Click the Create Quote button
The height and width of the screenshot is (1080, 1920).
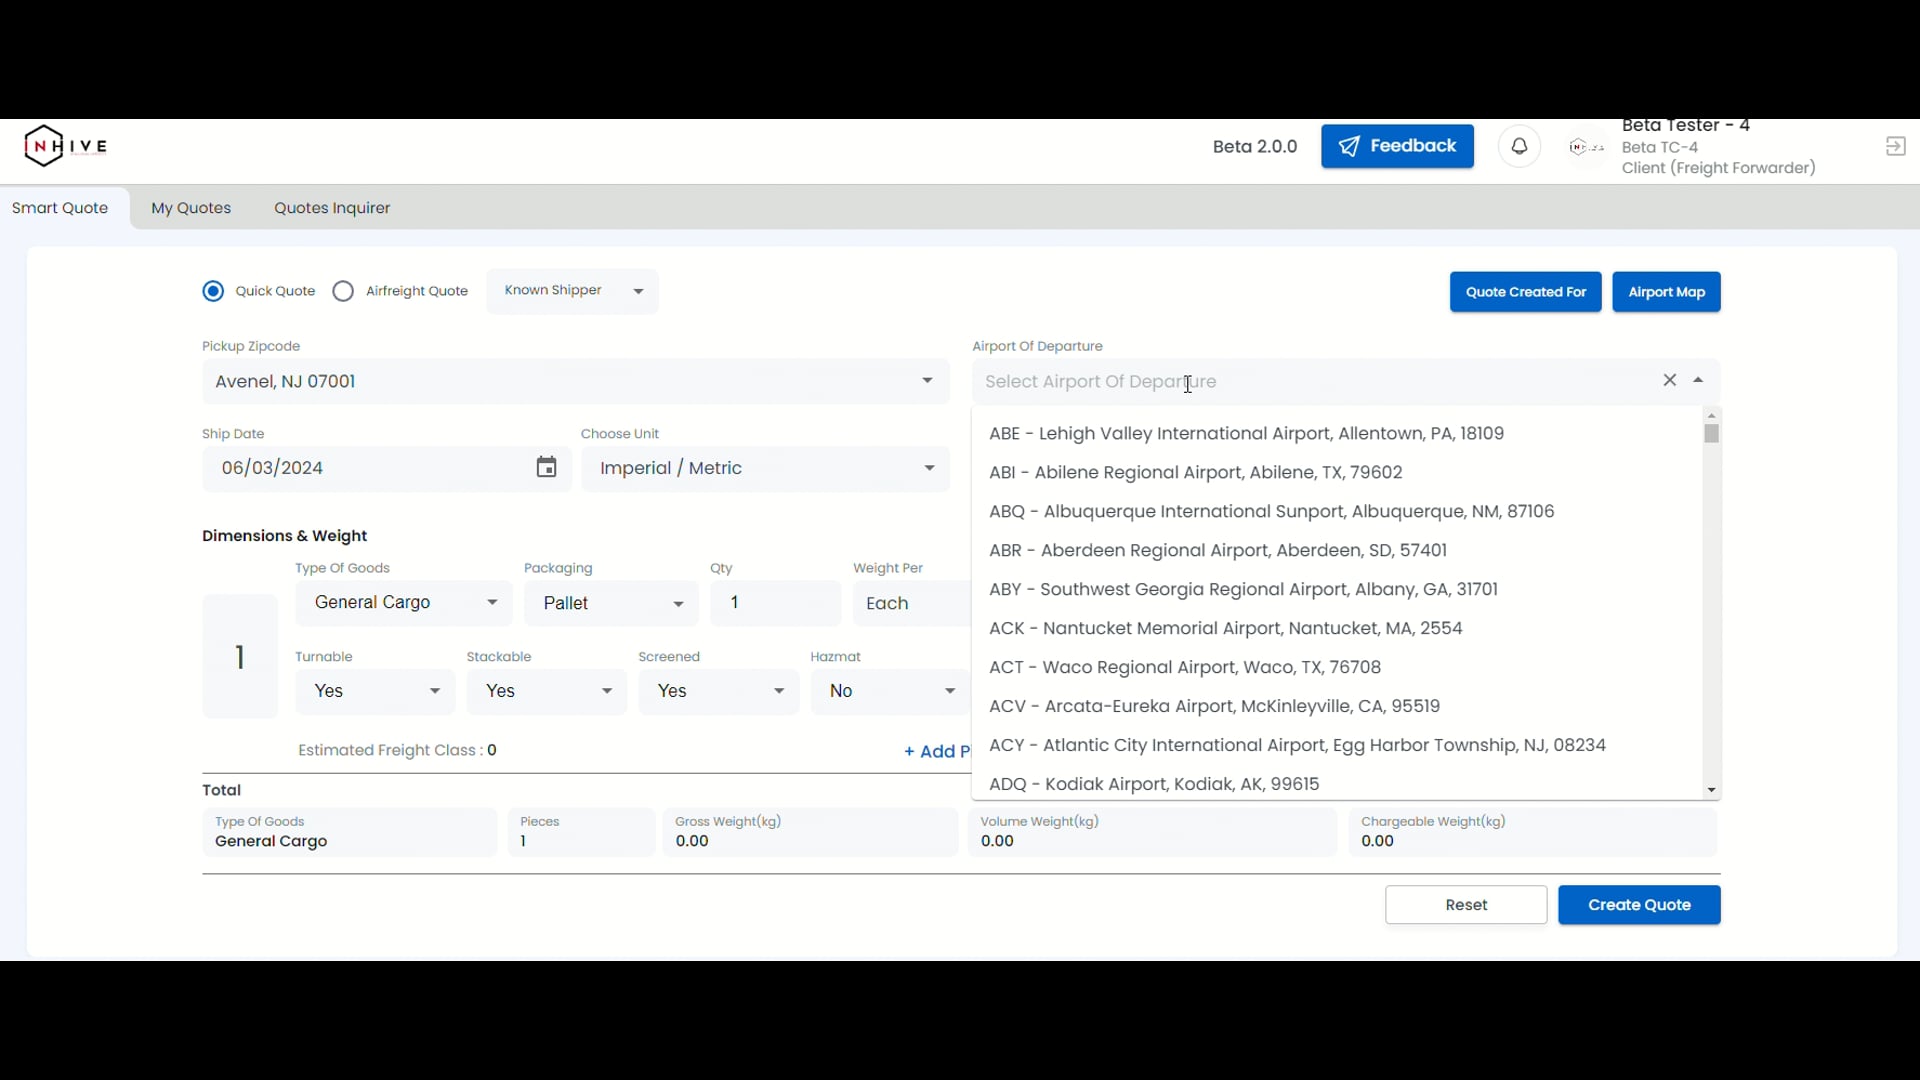pyautogui.click(x=1639, y=905)
